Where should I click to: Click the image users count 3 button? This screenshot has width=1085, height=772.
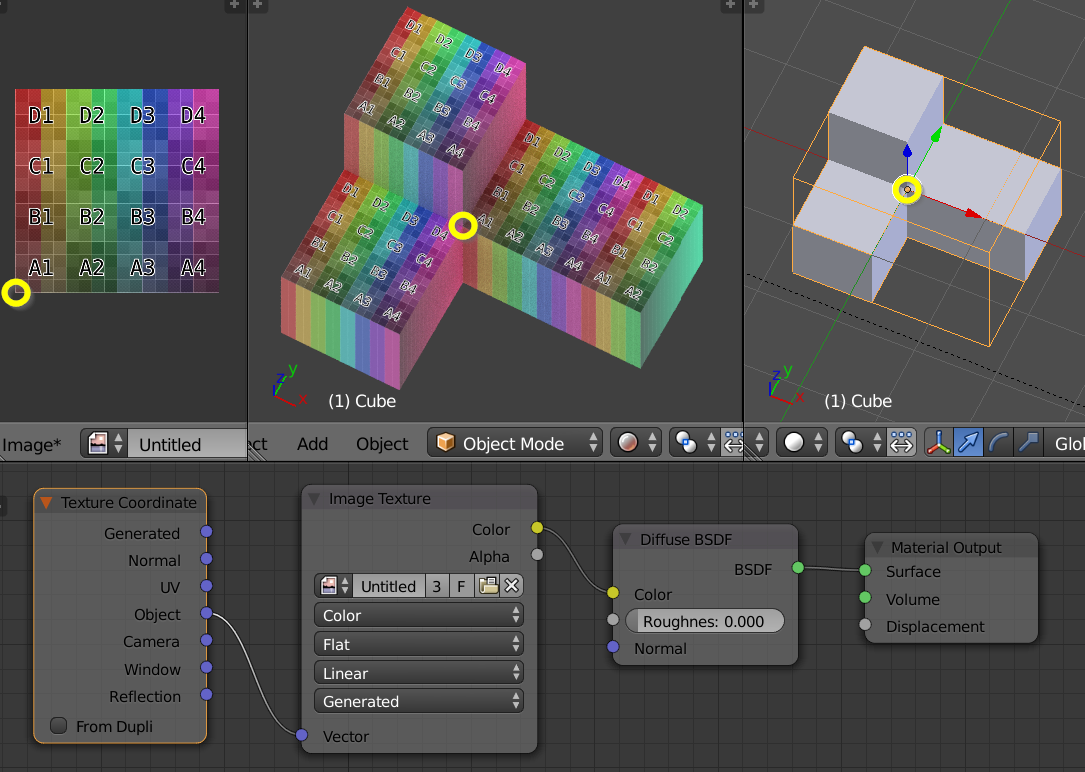[x=437, y=585]
